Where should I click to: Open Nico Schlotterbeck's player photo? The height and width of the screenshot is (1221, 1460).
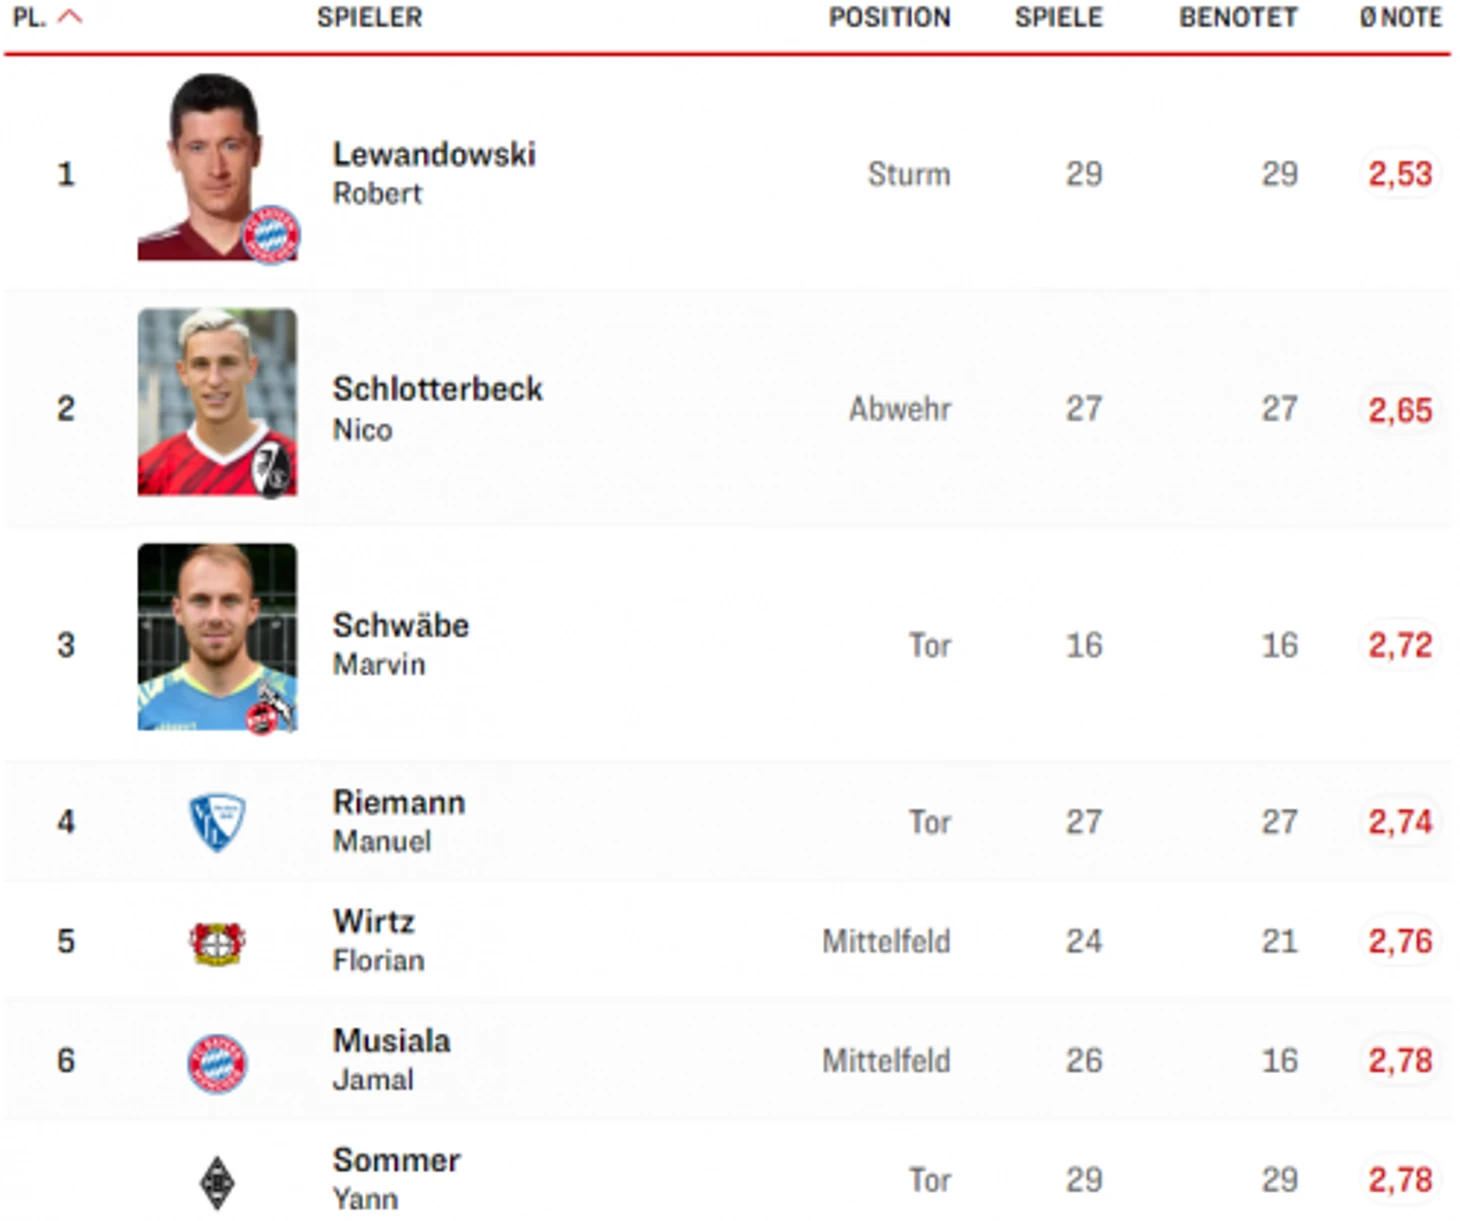217,402
